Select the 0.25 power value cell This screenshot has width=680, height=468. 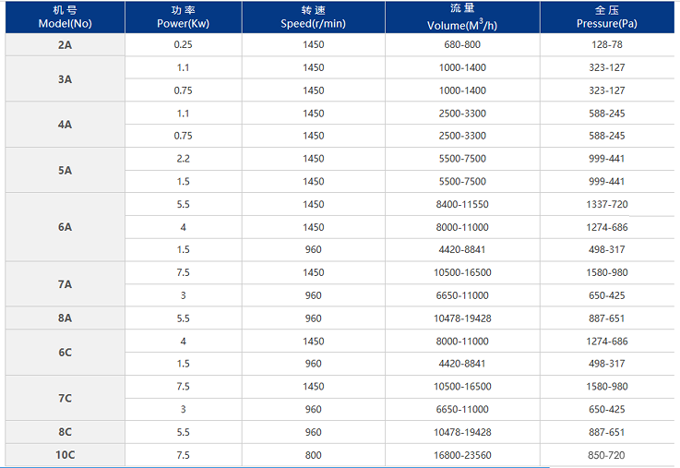182,45
